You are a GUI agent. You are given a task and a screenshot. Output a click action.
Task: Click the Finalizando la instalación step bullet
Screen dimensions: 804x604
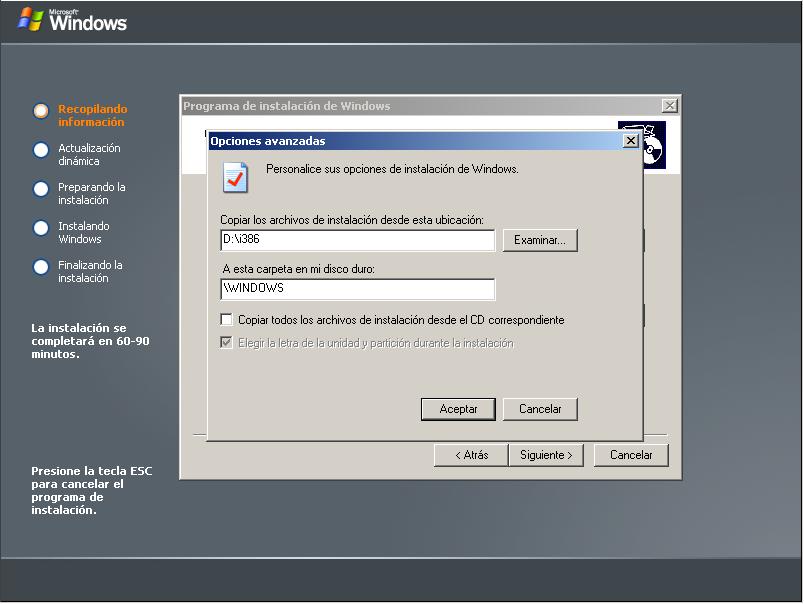(x=41, y=267)
